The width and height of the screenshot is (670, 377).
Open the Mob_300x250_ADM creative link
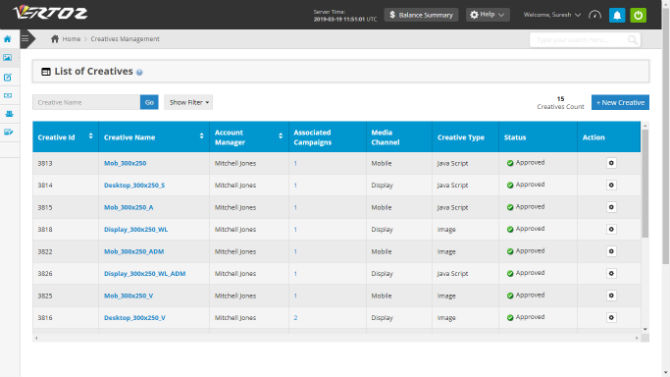click(134, 252)
